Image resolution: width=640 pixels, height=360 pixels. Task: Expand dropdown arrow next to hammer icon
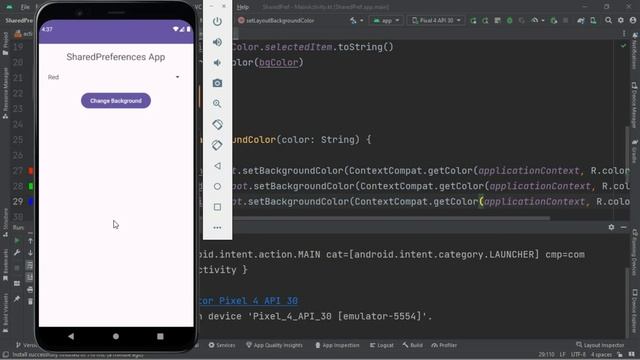coord(362,20)
